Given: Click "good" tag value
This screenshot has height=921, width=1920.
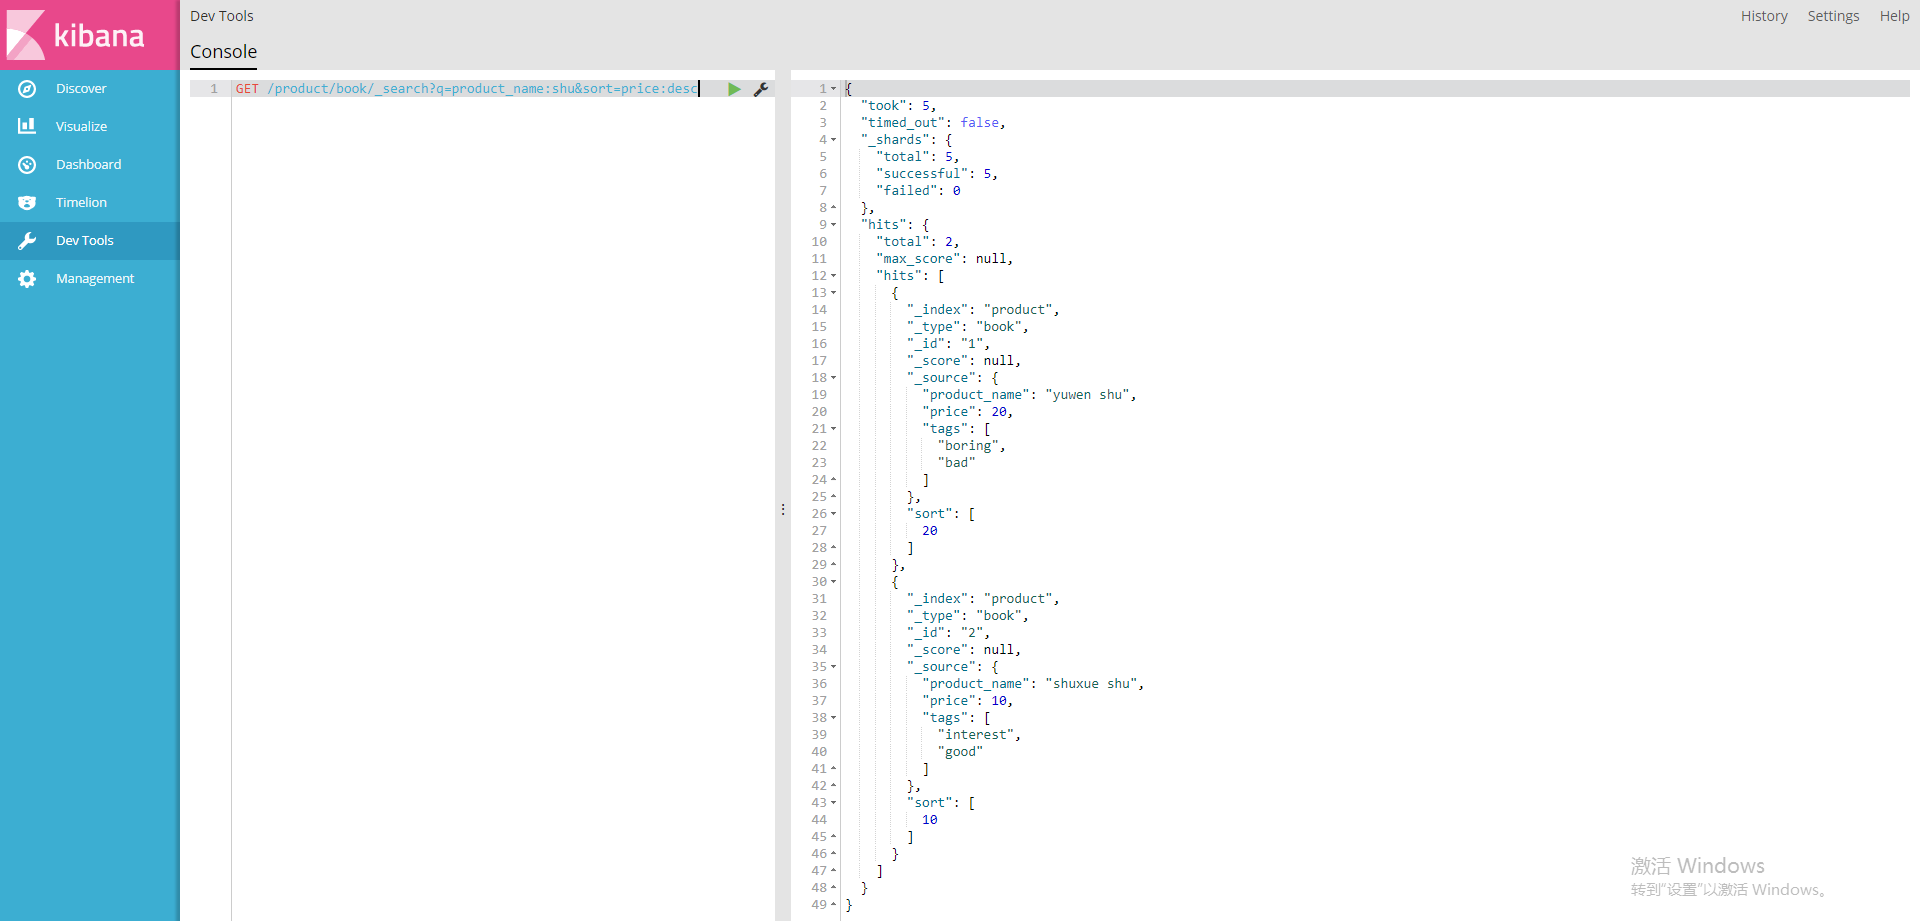Looking at the screenshot, I should (x=960, y=752).
